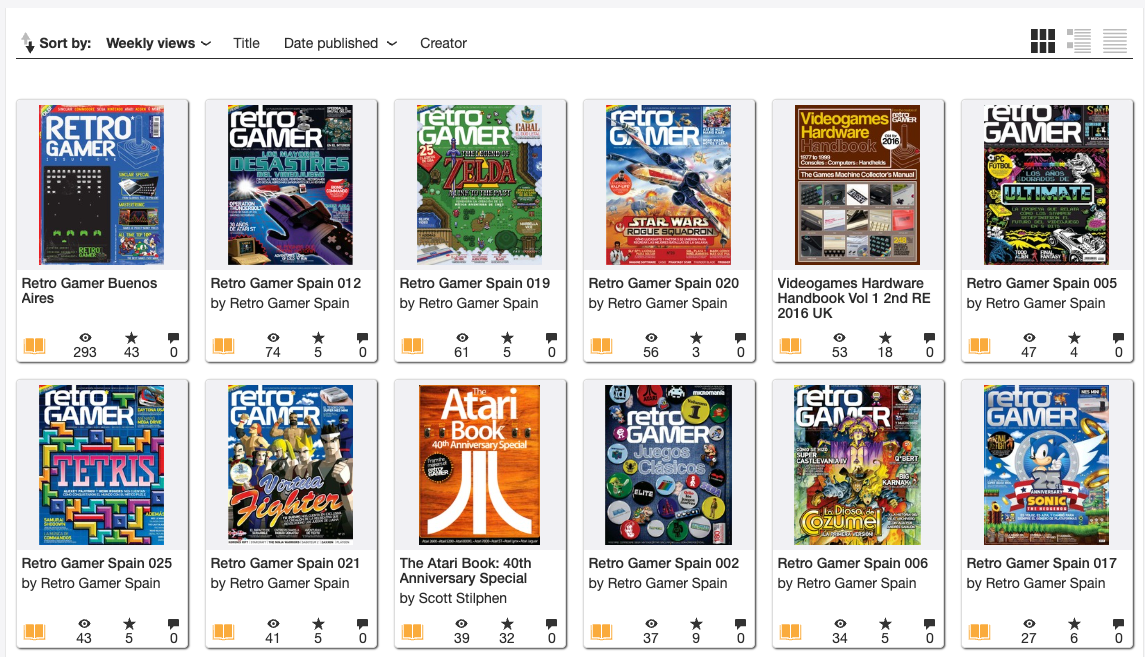Click favorites star on Atari Book card
The image size is (1145, 657).
point(508,623)
